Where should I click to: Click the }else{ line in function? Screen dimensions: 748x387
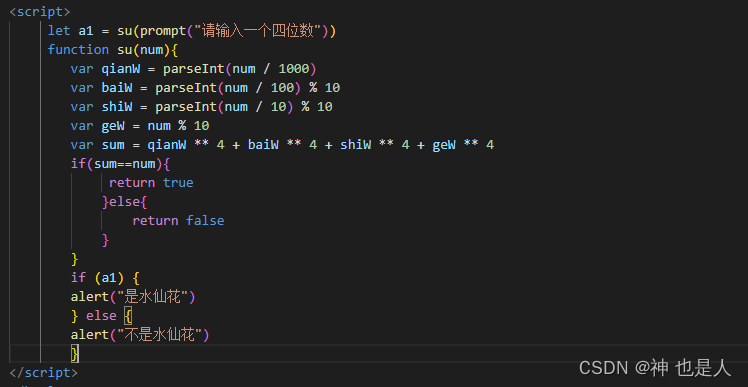[125, 202]
